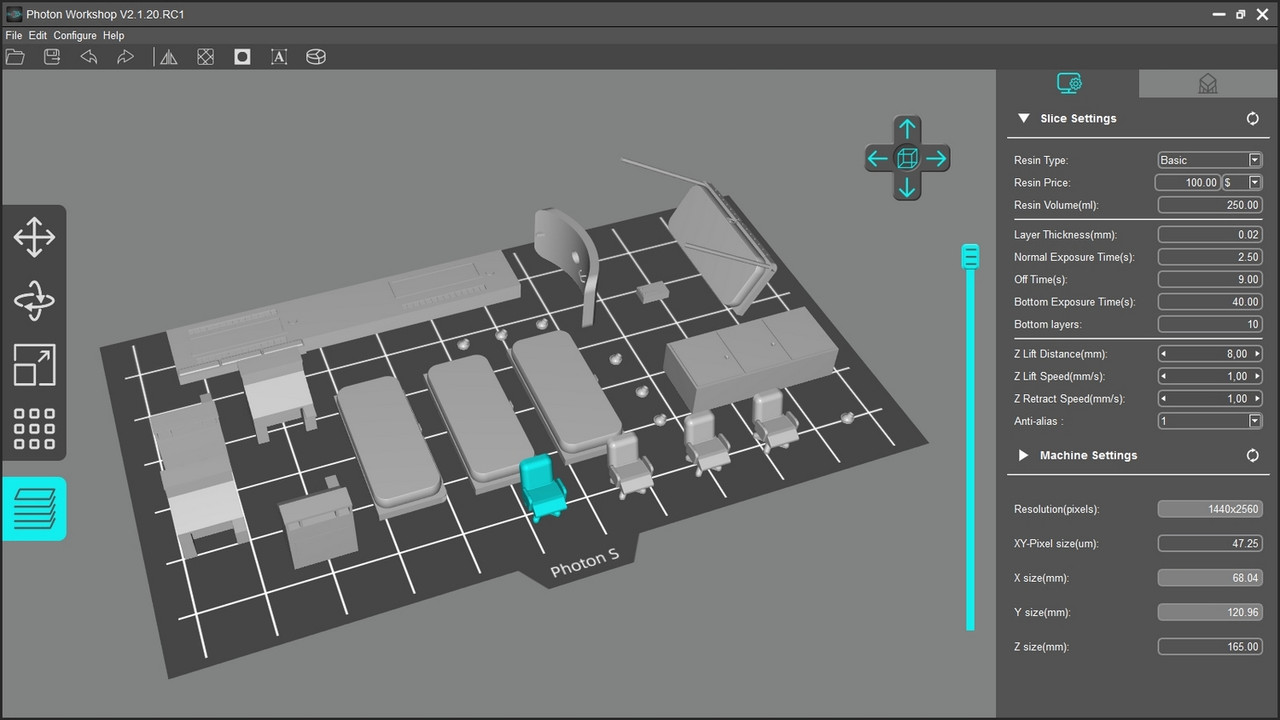Click the cyan layer slider track
The height and width of the screenshot is (720, 1280).
pyautogui.click(x=970, y=450)
